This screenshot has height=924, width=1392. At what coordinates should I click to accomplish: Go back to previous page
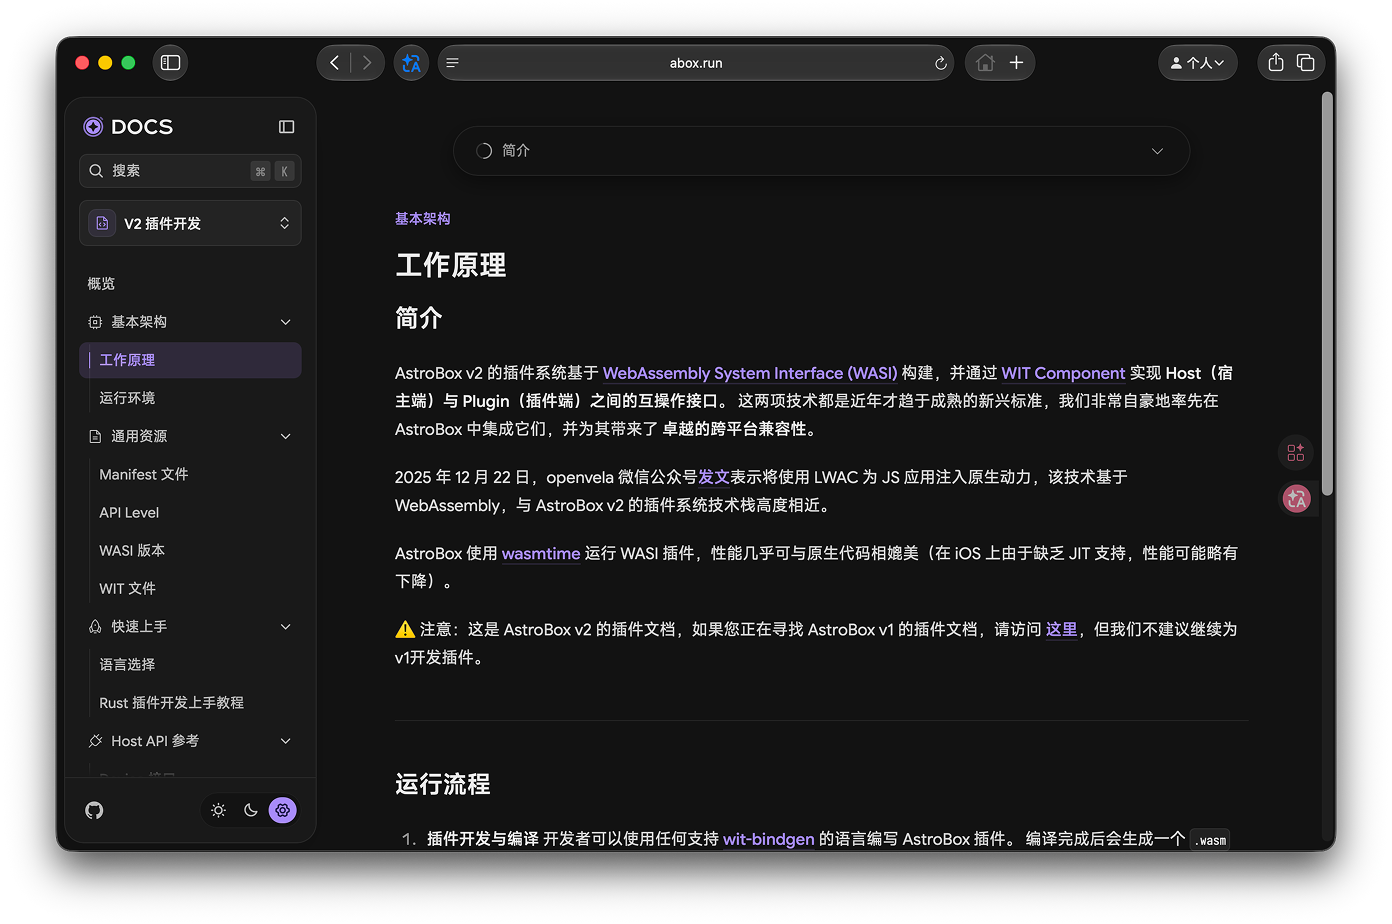(335, 63)
